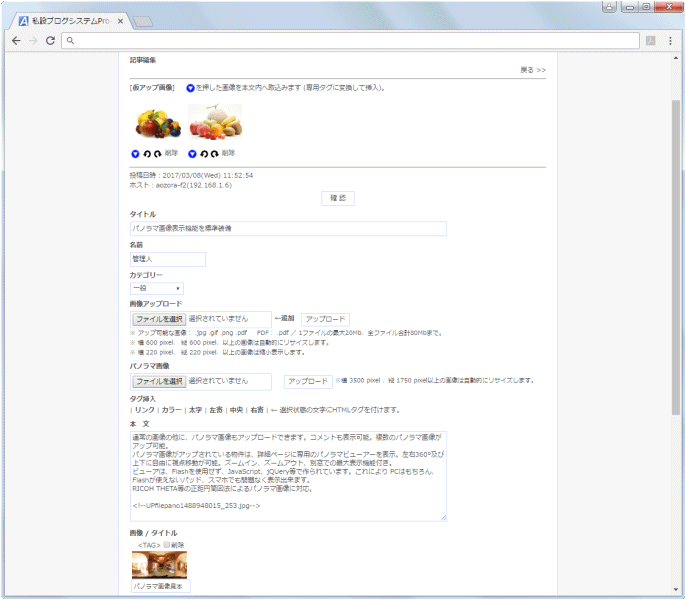This screenshot has height=600, width=686.
Task: Click the blue insert arrow under second fruit image
Action: [193, 154]
